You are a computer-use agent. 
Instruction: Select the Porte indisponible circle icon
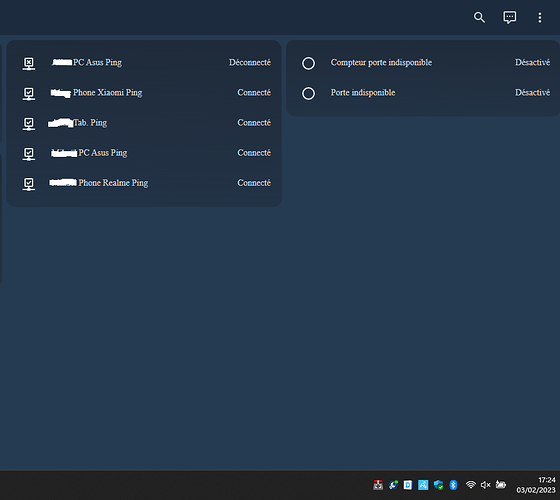point(308,94)
